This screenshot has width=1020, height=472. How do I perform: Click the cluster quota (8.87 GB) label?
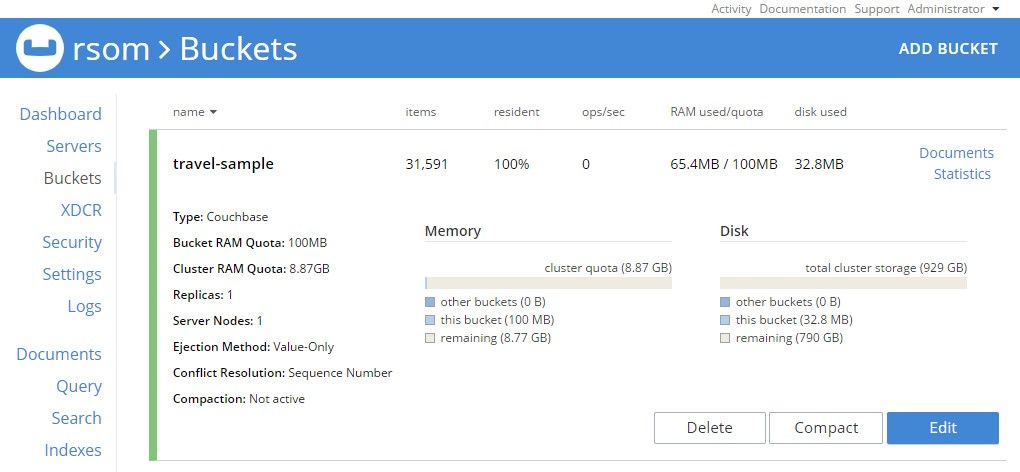(x=608, y=268)
